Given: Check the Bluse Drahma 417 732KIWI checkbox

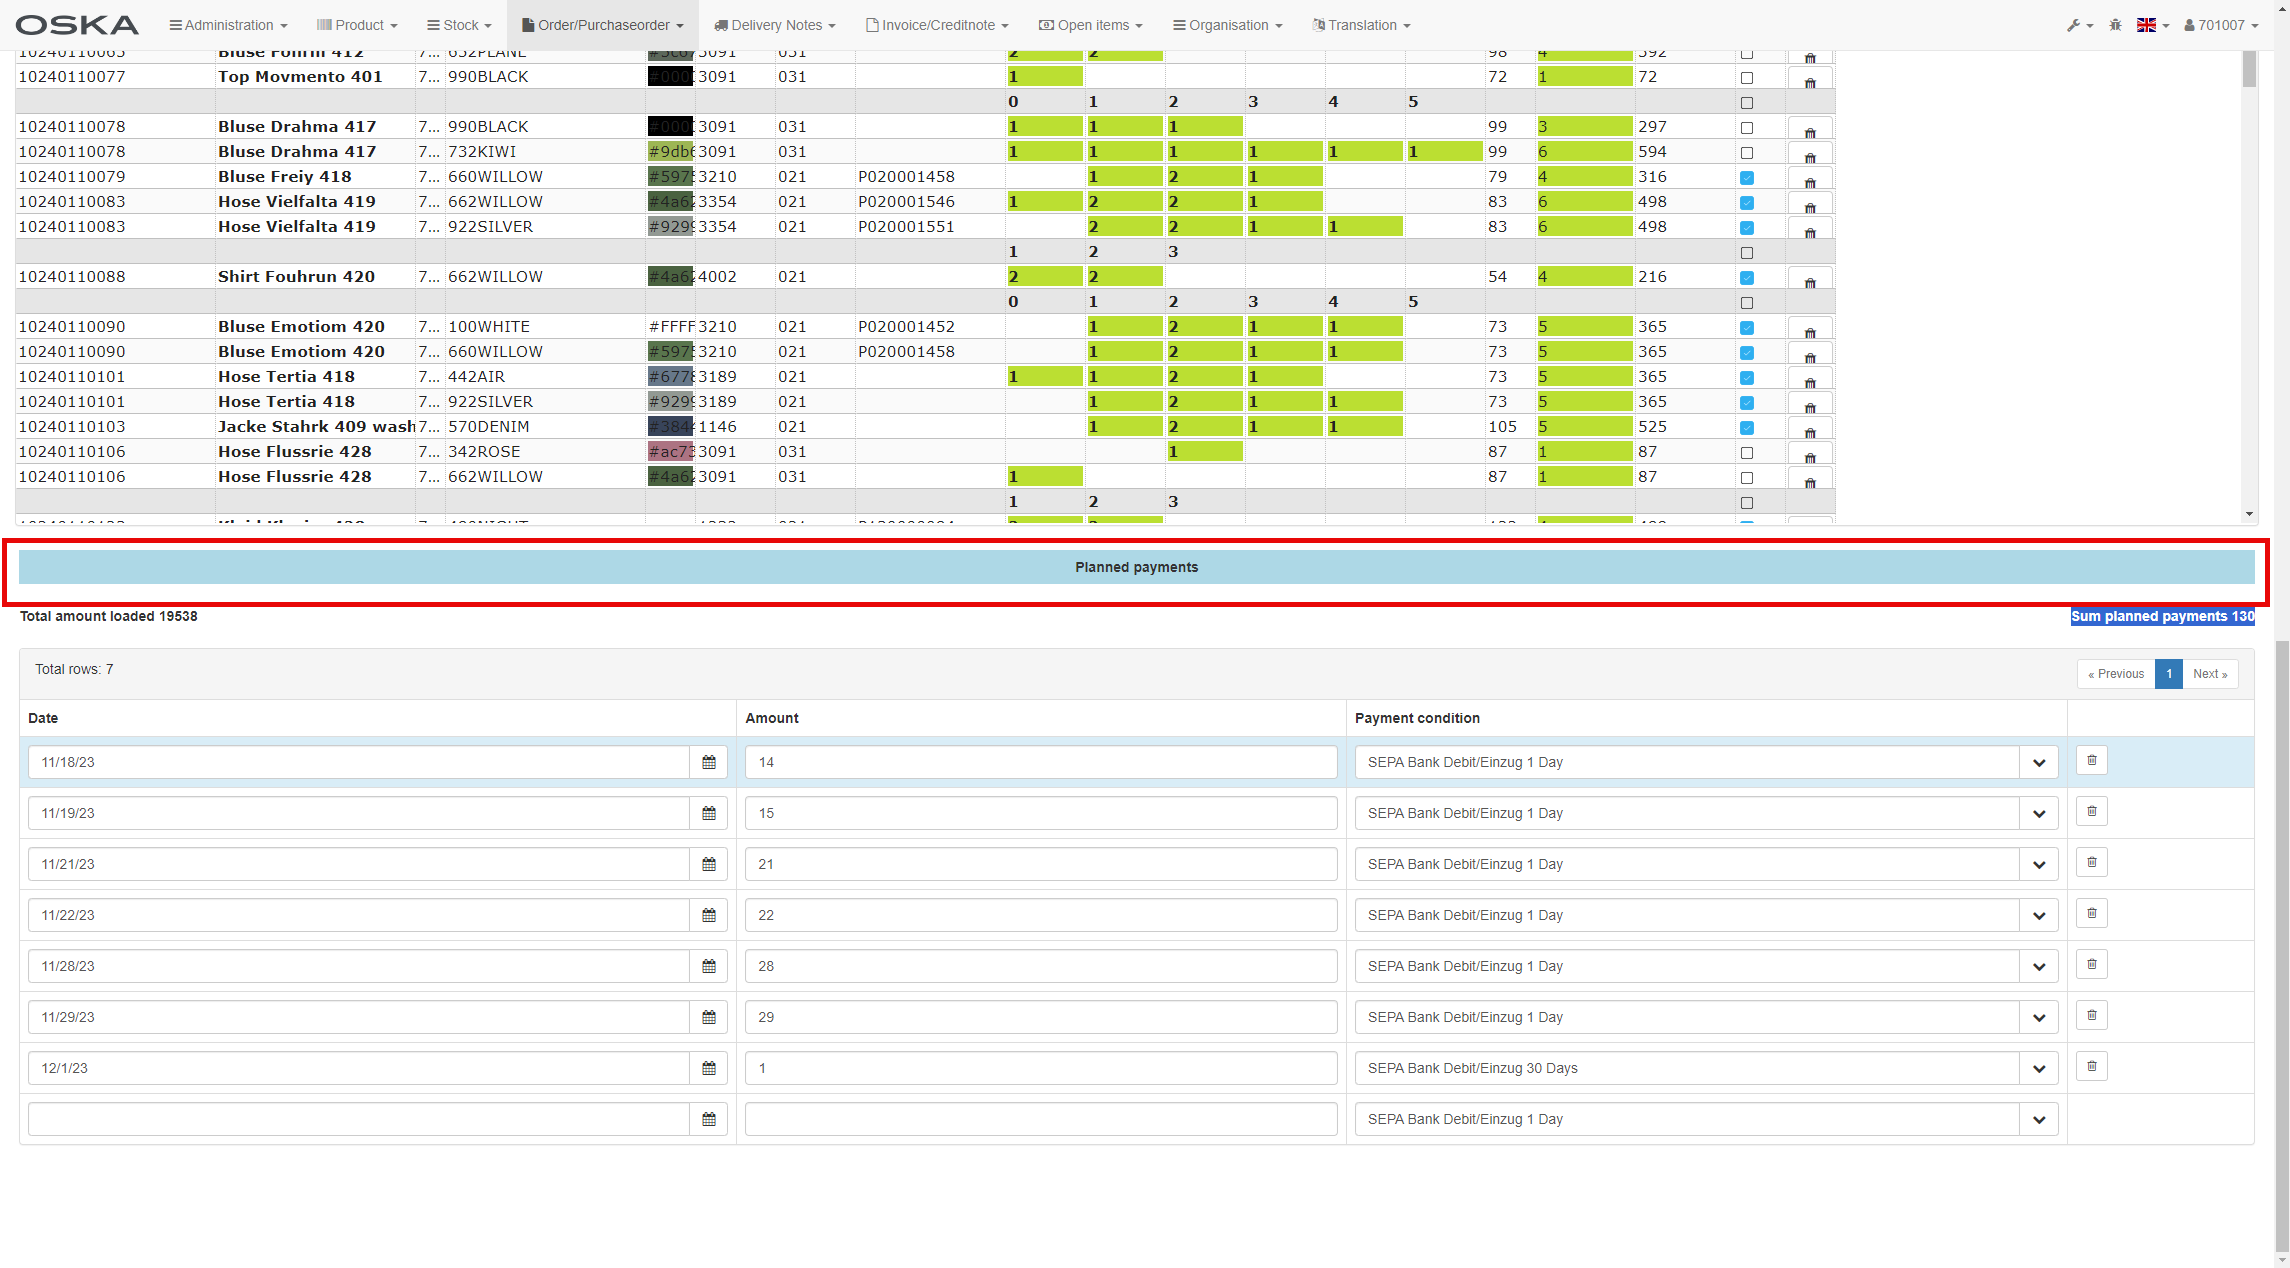Looking at the screenshot, I should click(1746, 153).
